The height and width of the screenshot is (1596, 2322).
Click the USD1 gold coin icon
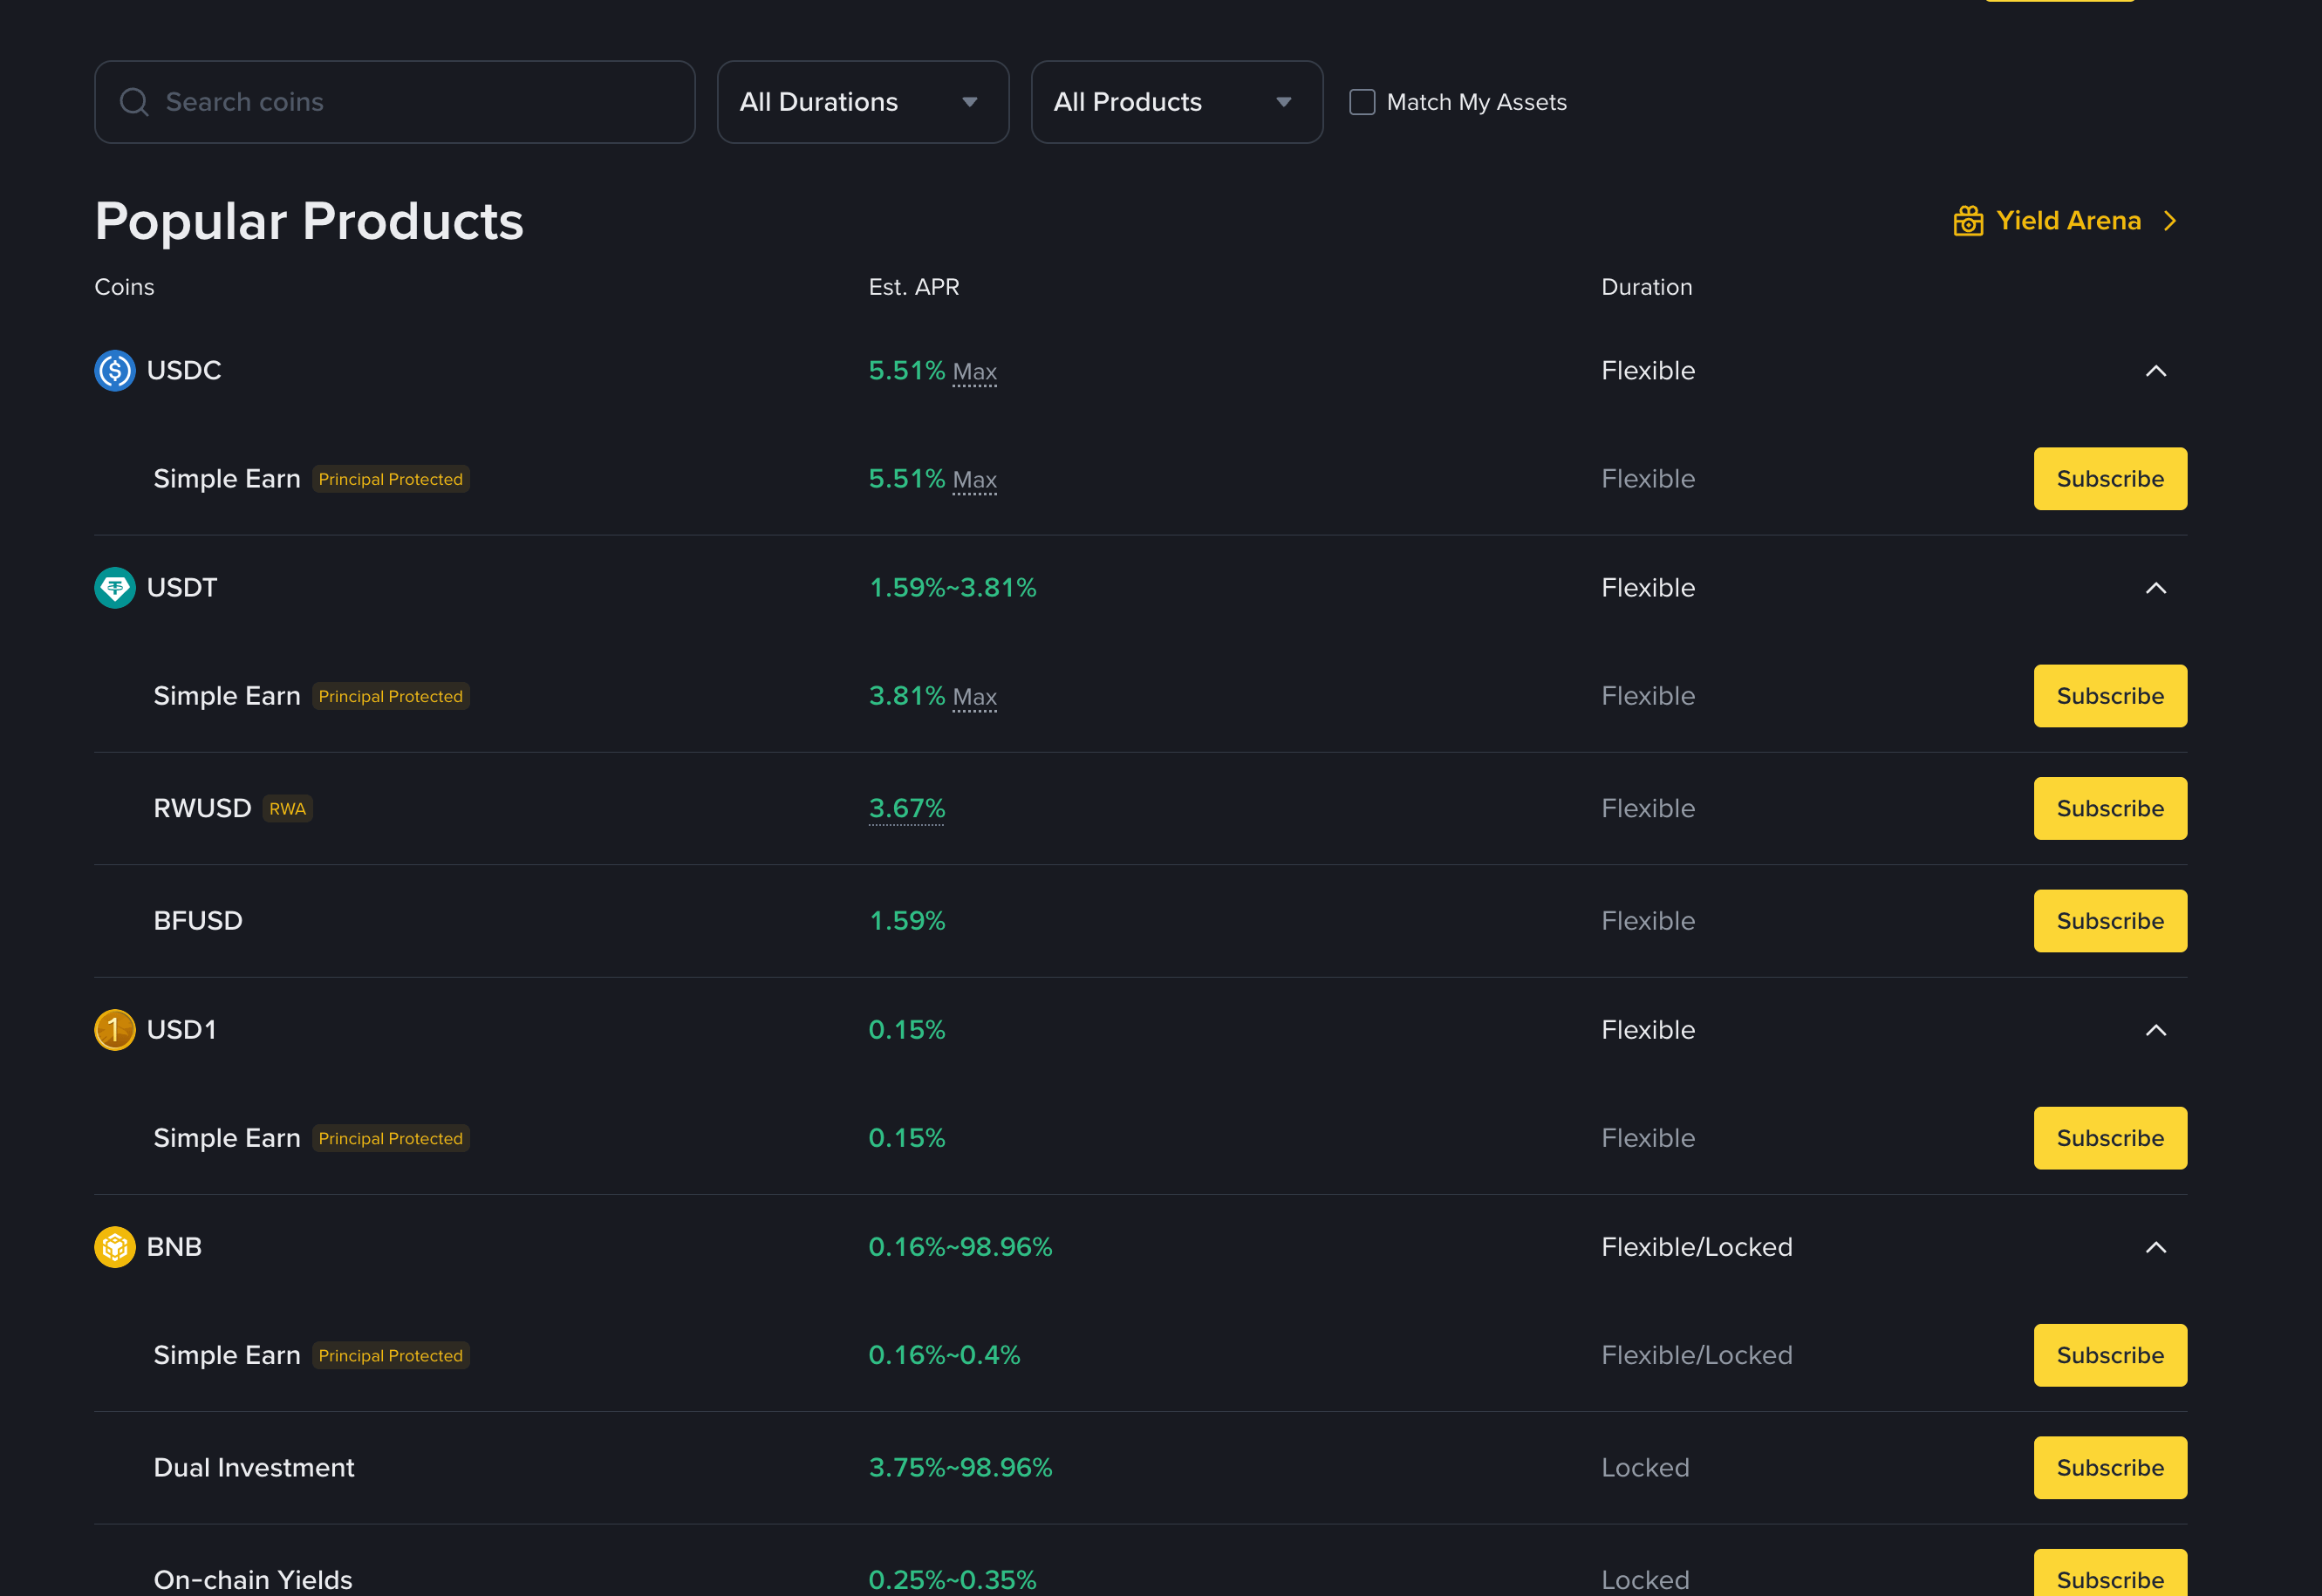pyautogui.click(x=114, y=1030)
